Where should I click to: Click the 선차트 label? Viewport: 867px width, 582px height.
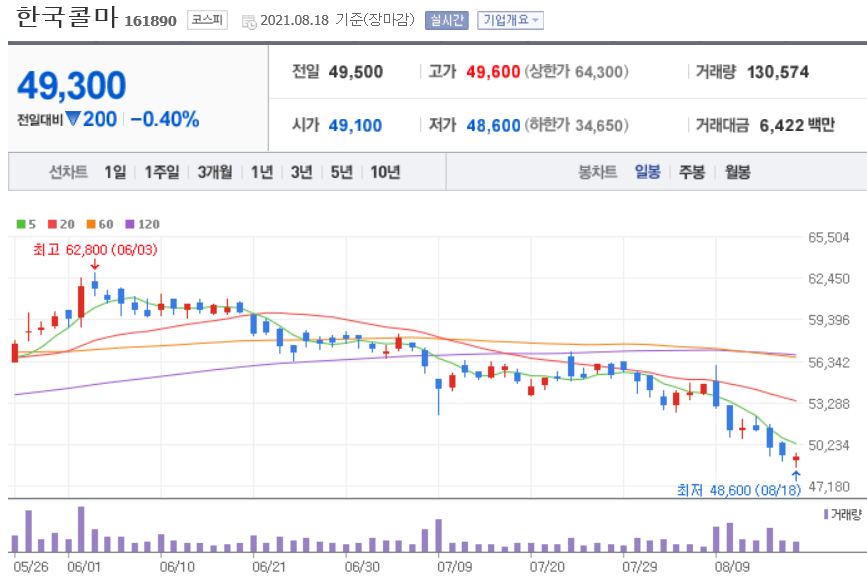pyautogui.click(x=68, y=172)
